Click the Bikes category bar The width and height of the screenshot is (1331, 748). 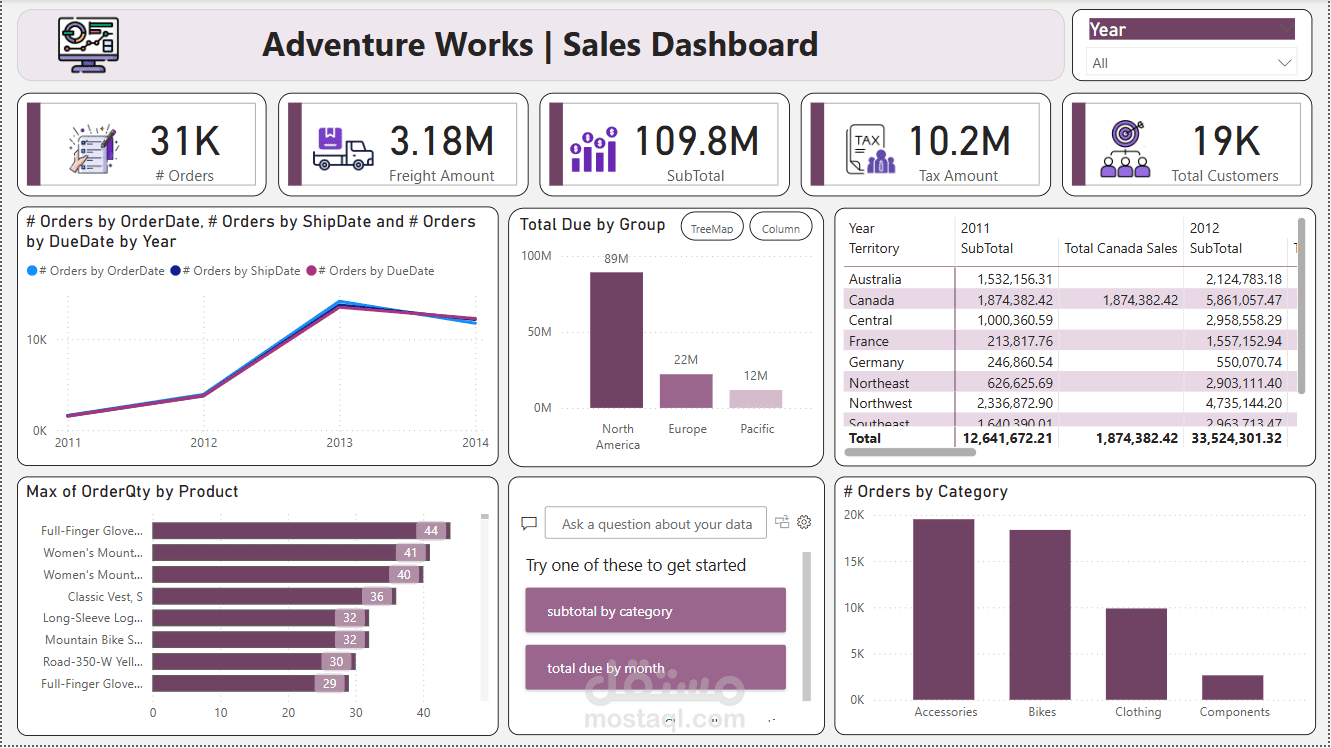pos(1040,615)
